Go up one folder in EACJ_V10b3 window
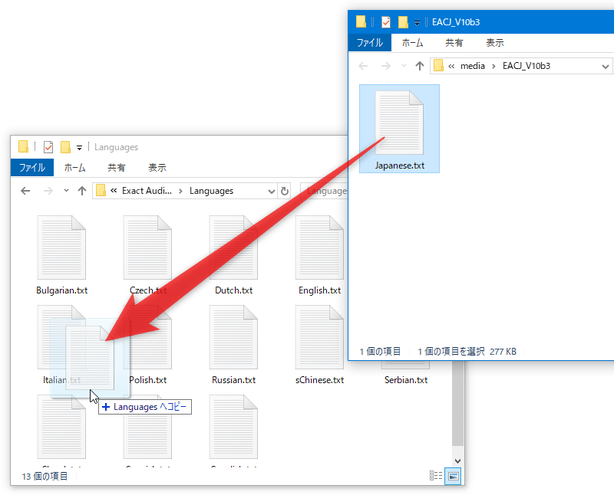 point(420,66)
